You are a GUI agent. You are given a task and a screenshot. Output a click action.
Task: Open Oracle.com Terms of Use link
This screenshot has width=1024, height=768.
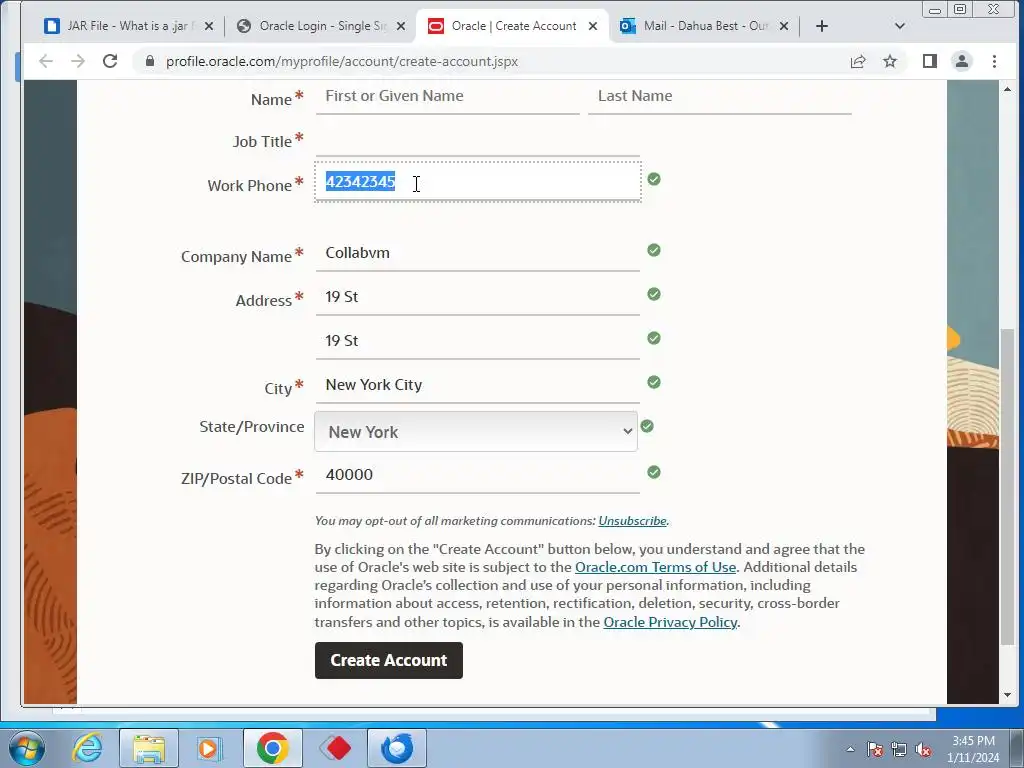click(655, 568)
